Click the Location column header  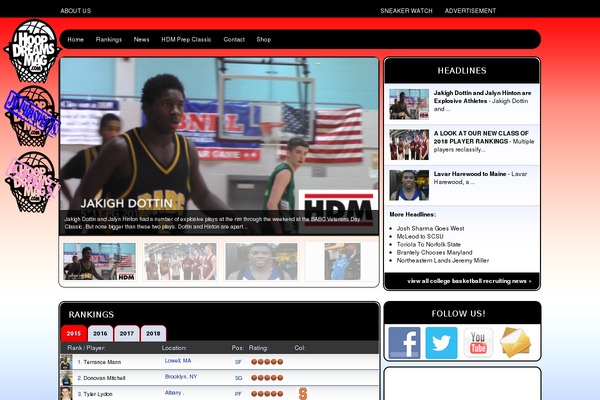tap(174, 348)
